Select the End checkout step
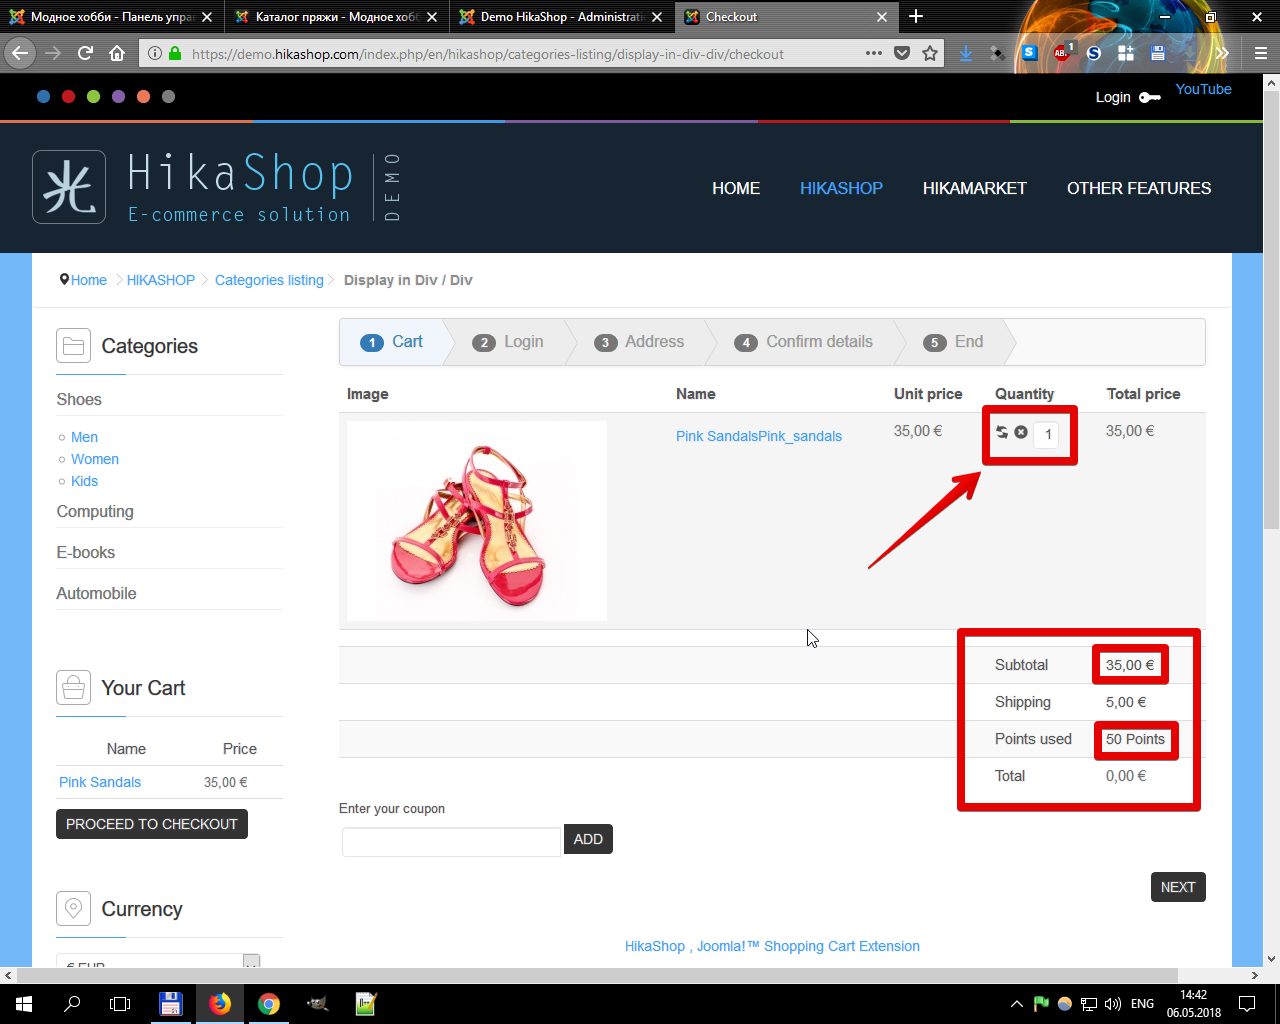Screen dimensions: 1280x1024 pyautogui.click(x=953, y=342)
